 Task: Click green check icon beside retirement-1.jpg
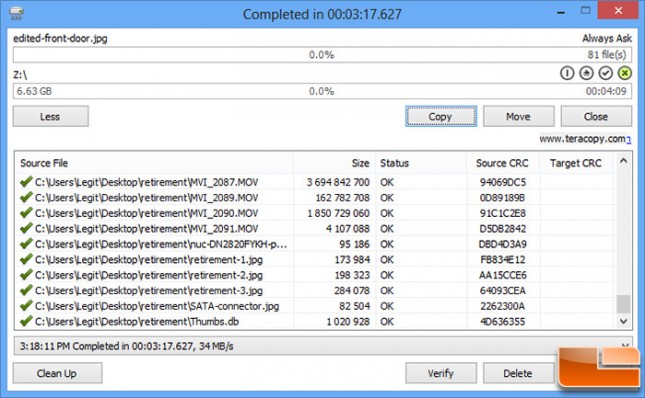tap(26, 259)
